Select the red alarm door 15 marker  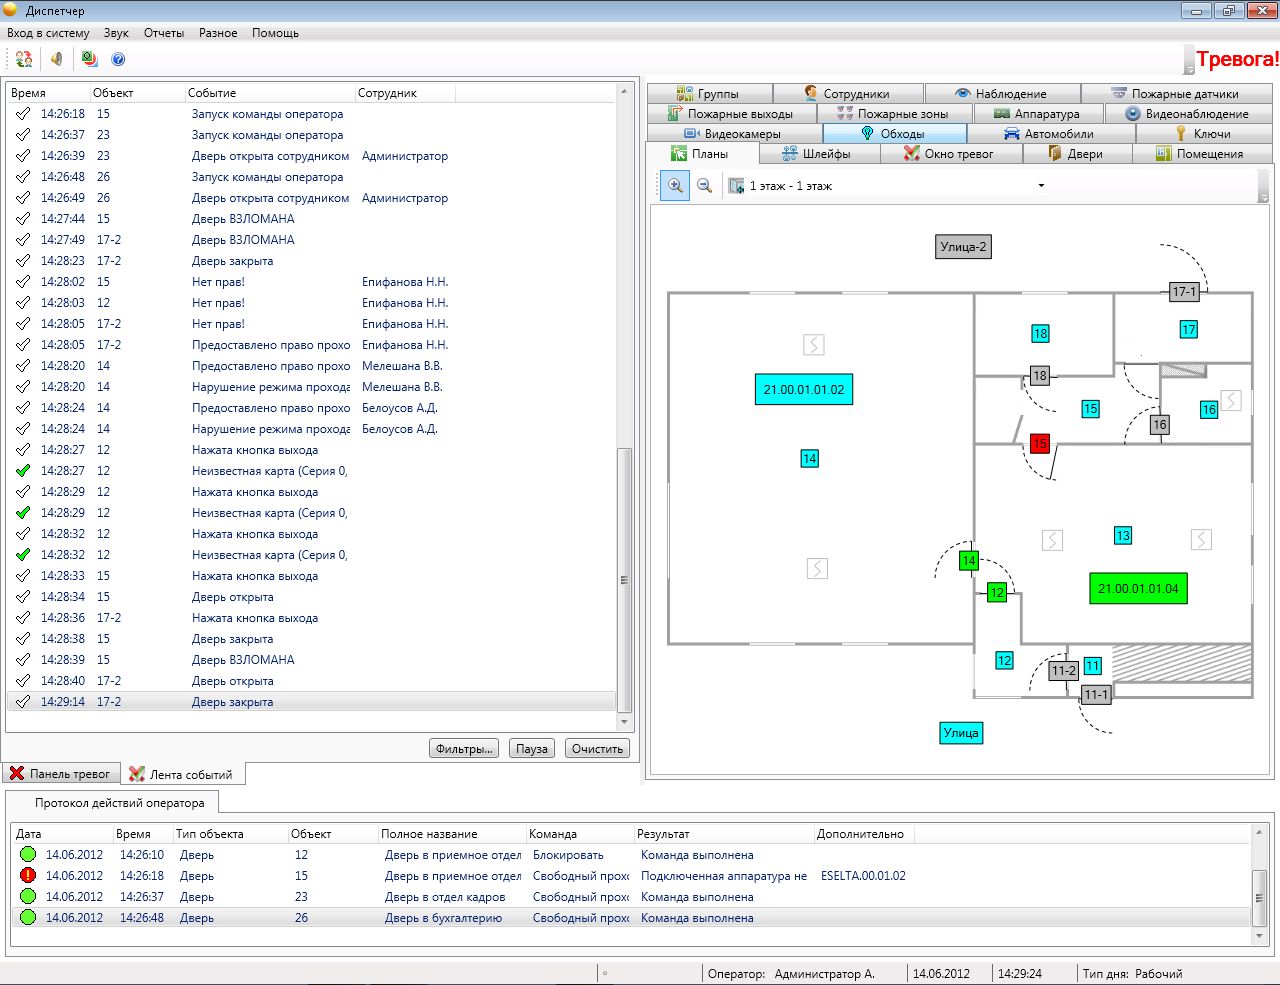tap(1039, 443)
